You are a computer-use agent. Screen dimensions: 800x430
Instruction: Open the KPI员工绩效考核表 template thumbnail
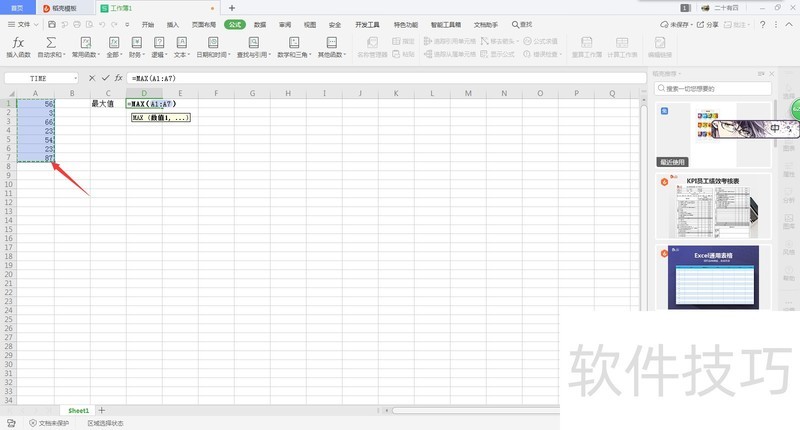coord(713,206)
